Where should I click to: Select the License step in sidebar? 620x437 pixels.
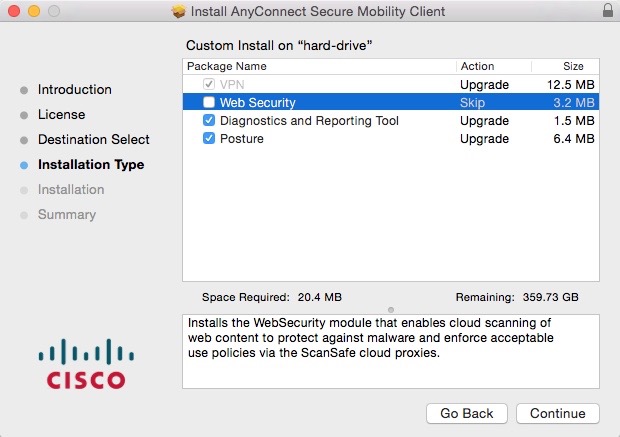click(61, 114)
